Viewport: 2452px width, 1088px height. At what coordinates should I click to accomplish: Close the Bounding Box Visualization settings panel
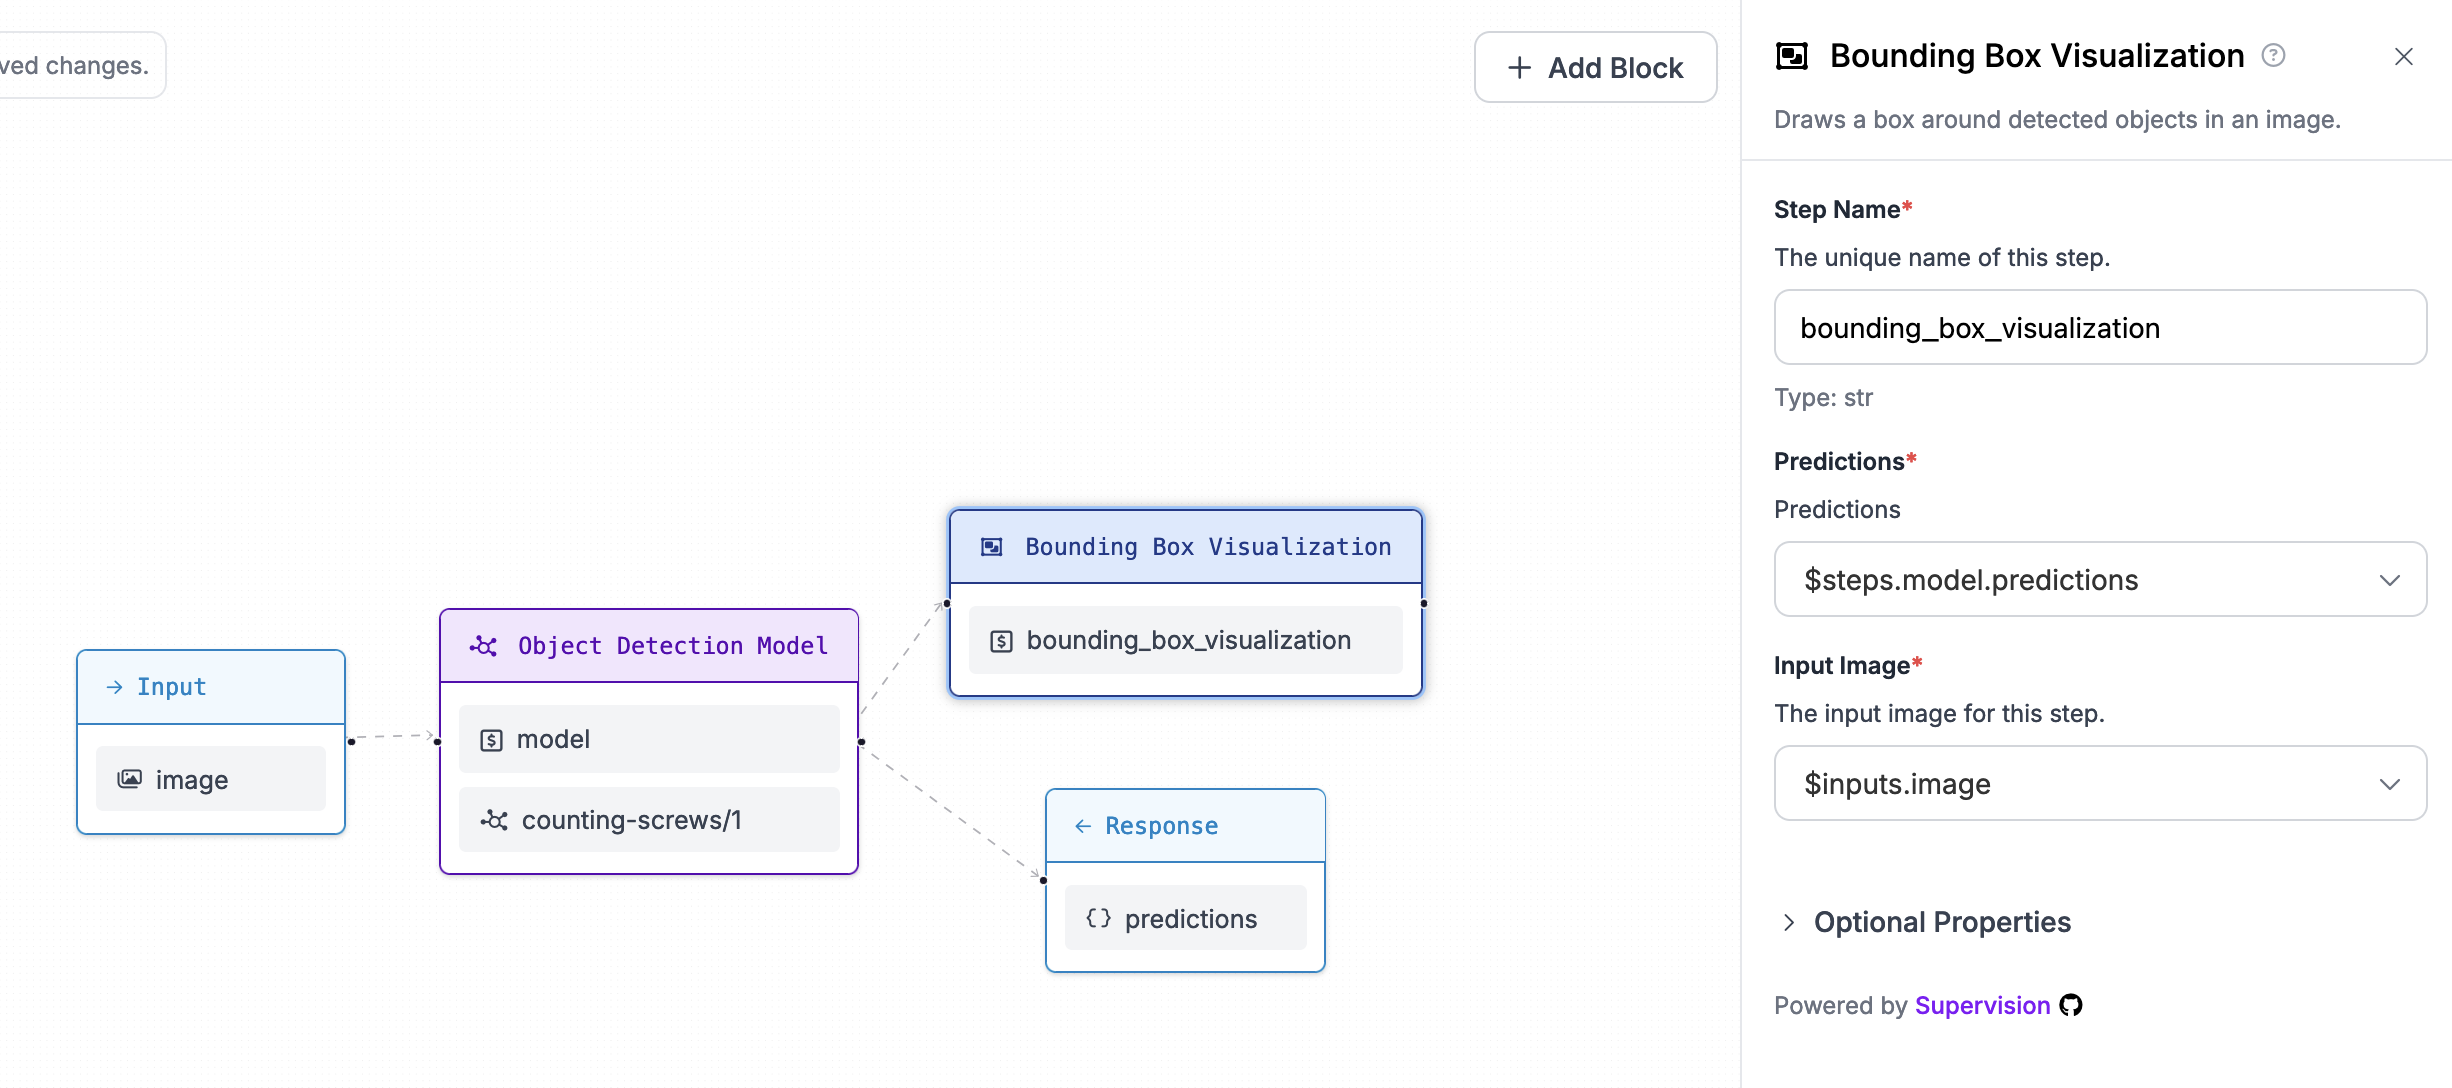click(2404, 56)
